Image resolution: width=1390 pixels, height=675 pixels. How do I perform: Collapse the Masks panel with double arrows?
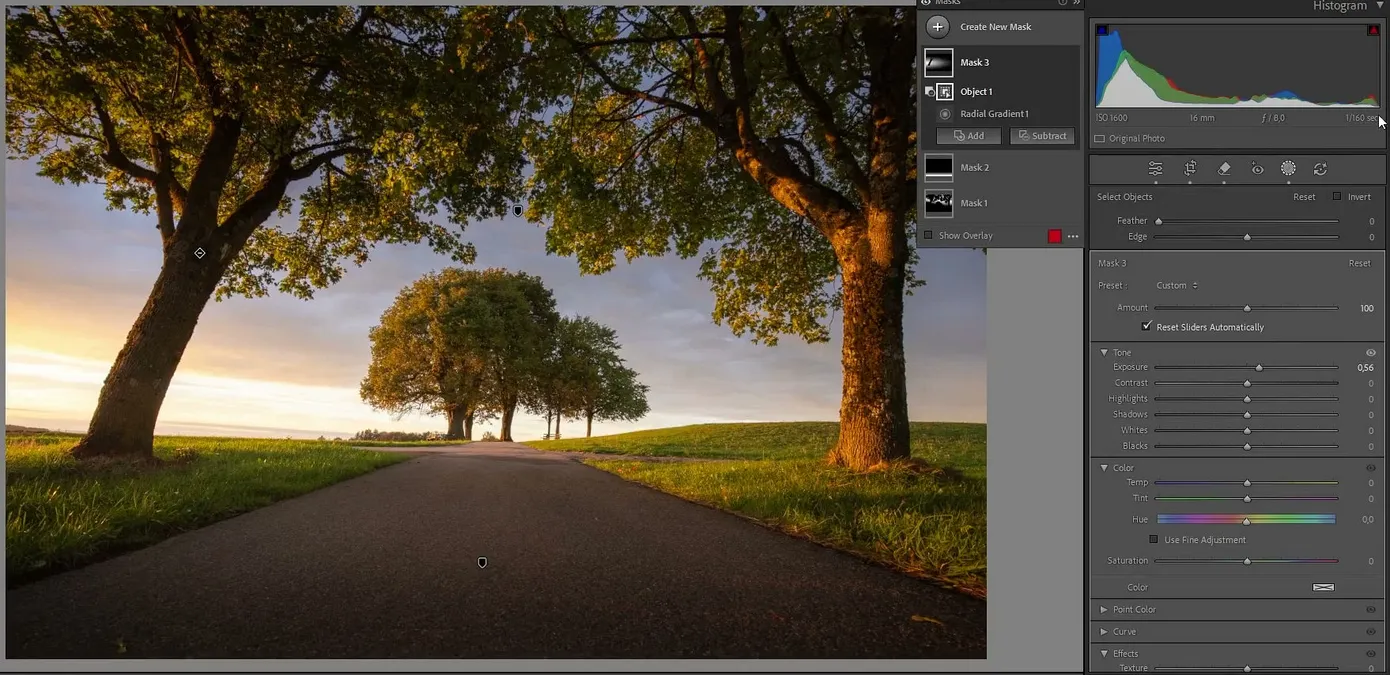click(x=1077, y=3)
